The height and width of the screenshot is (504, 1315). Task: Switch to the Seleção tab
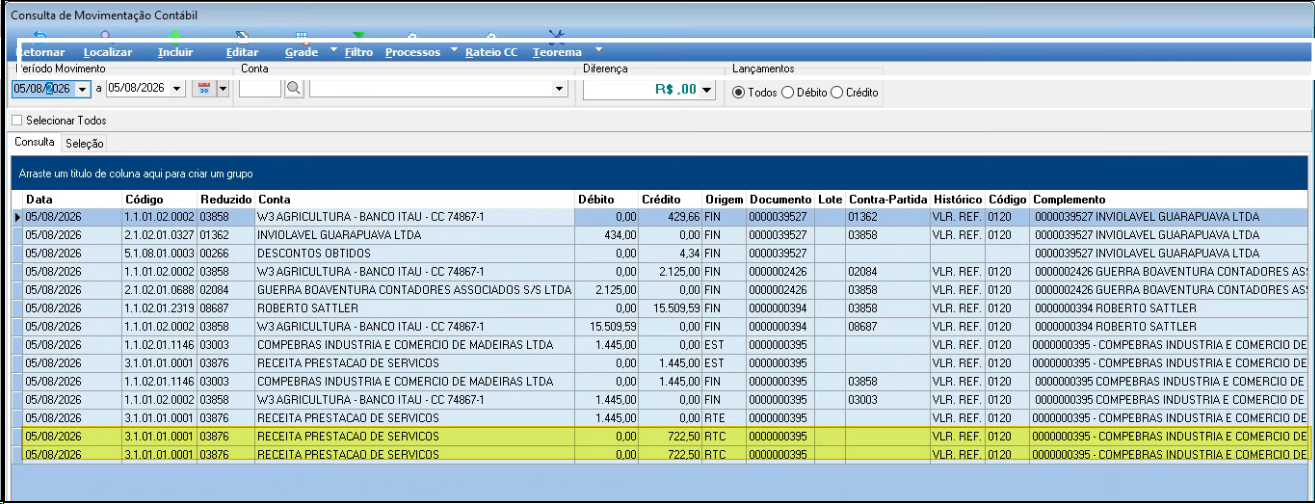(84, 144)
